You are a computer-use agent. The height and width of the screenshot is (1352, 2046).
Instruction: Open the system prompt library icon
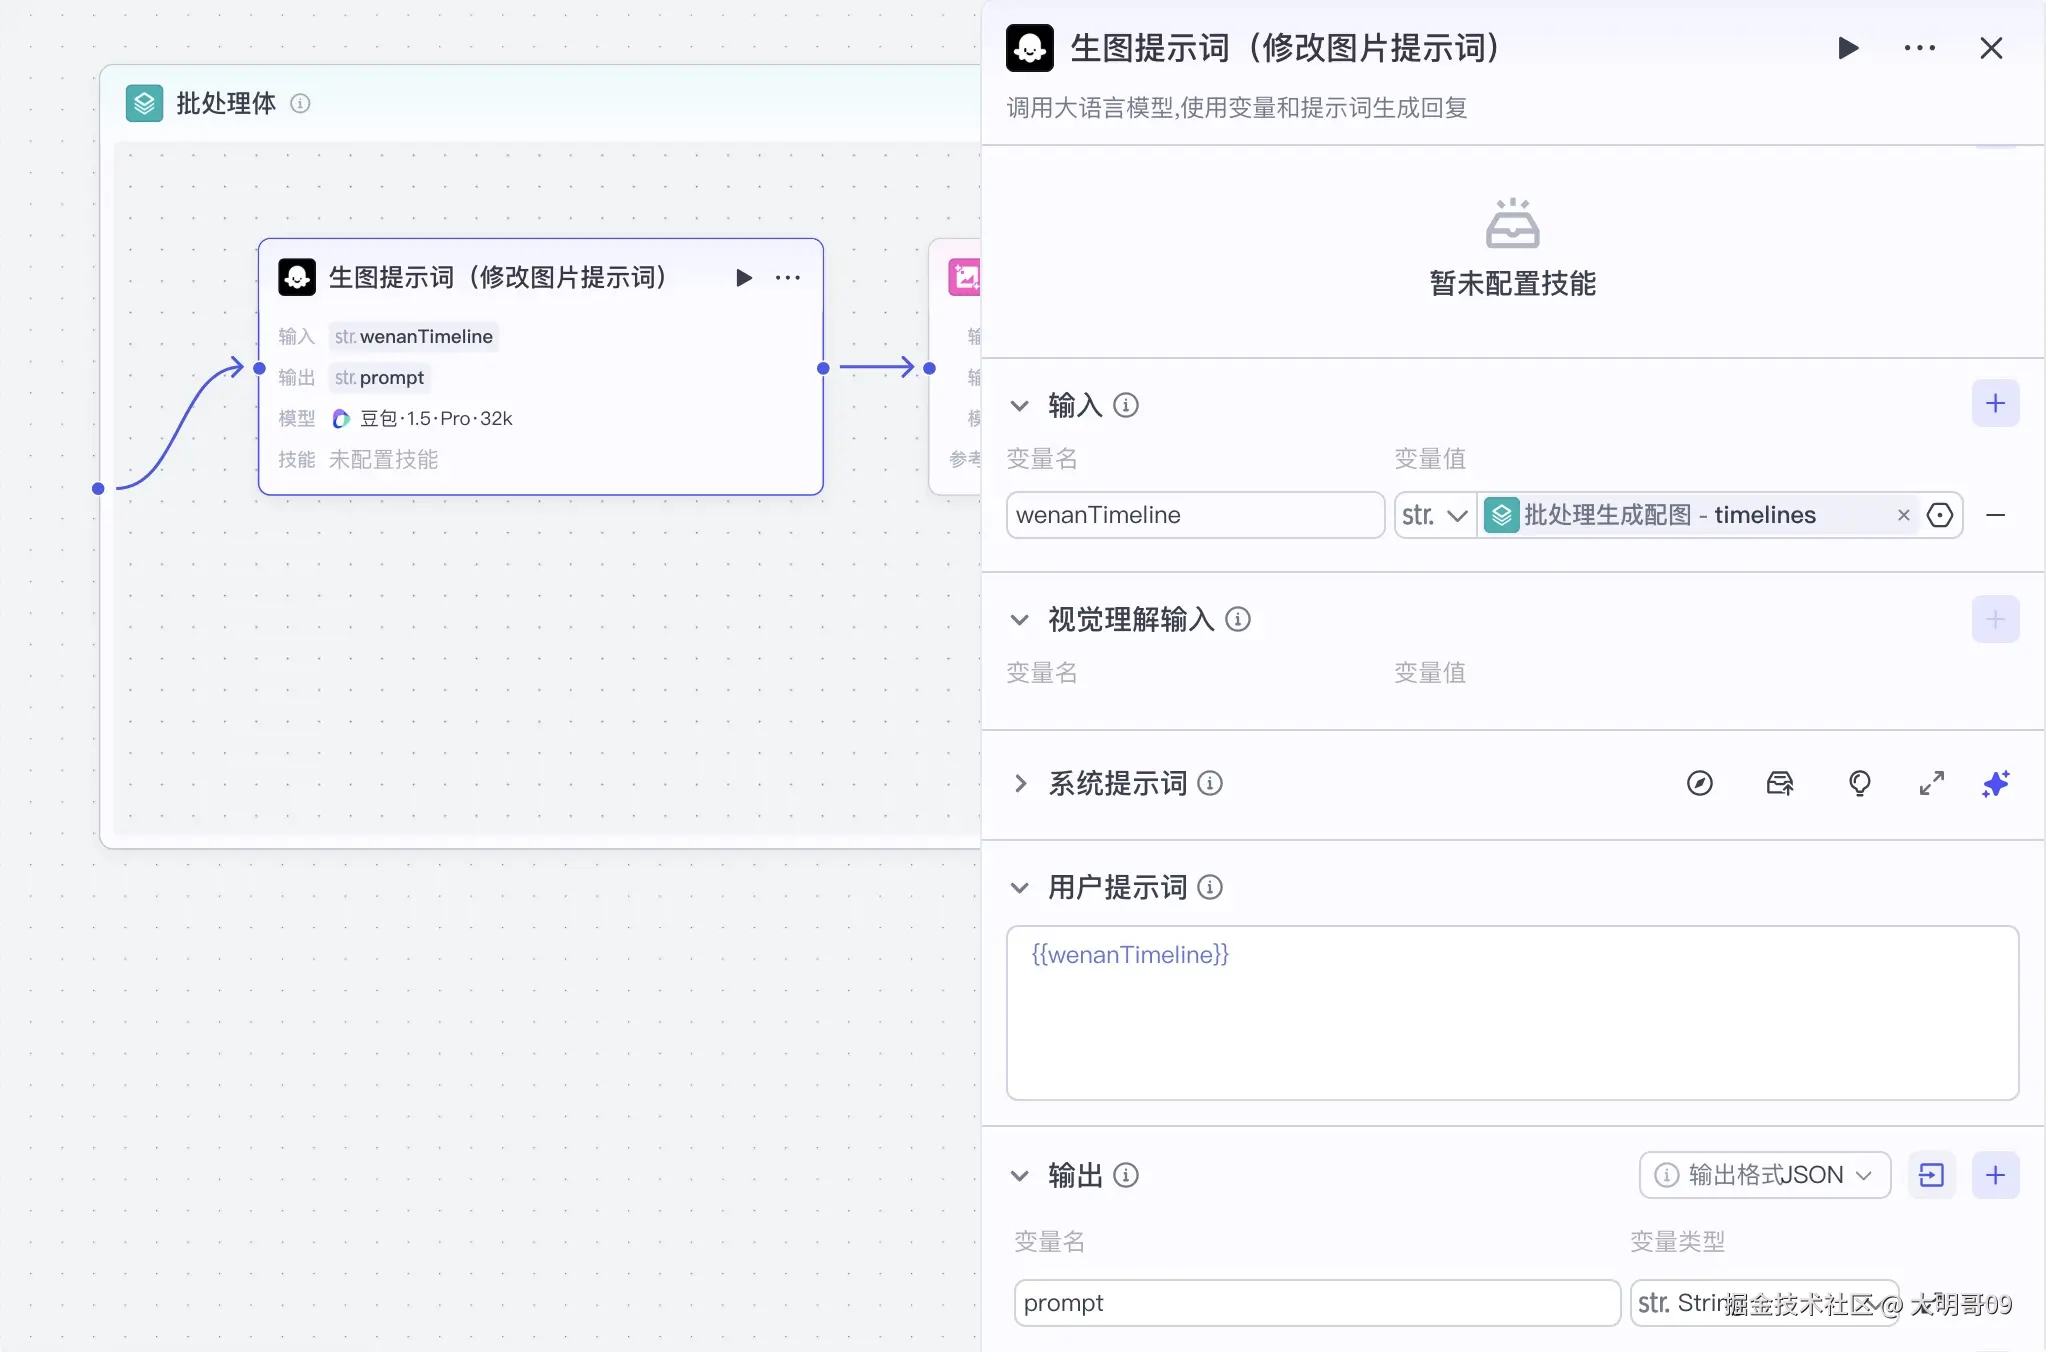[1780, 783]
